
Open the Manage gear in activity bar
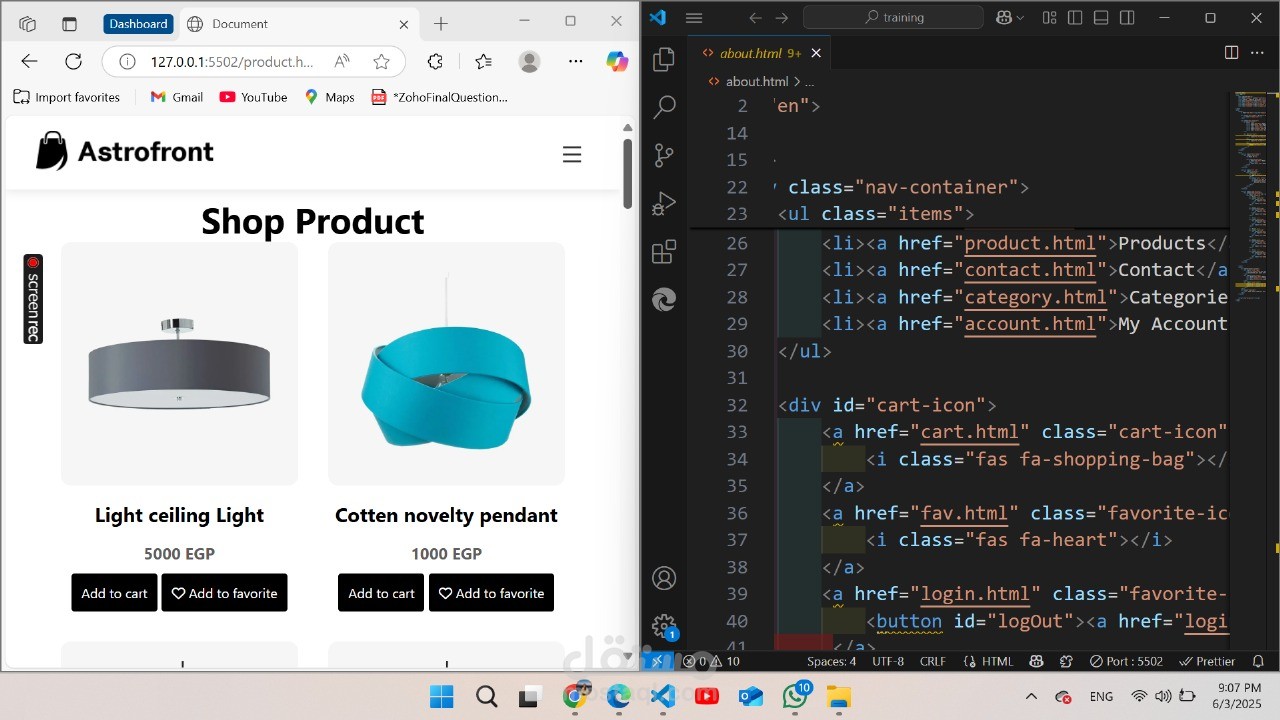[664, 627]
